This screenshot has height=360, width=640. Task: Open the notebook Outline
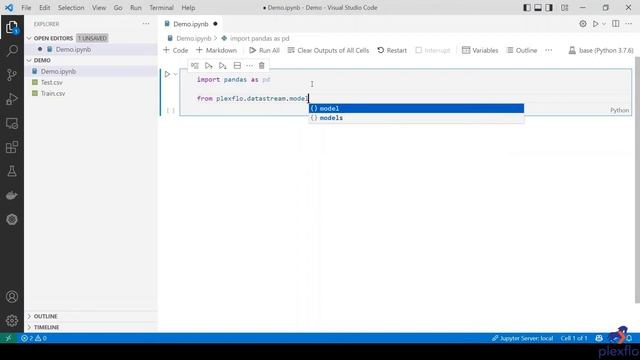click(x=522, y=51)
